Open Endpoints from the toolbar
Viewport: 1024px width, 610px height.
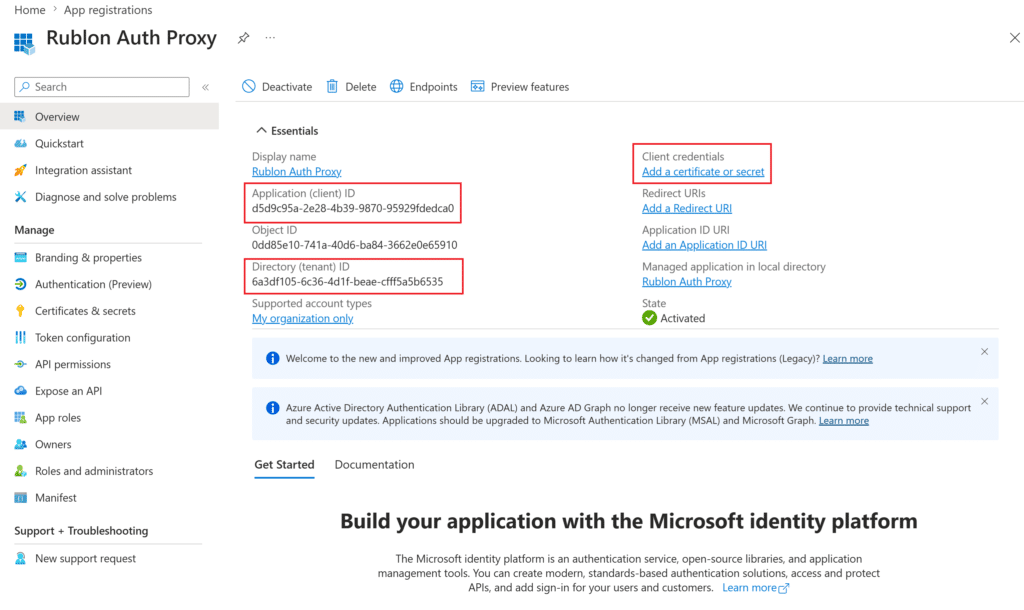click(424, 87)
